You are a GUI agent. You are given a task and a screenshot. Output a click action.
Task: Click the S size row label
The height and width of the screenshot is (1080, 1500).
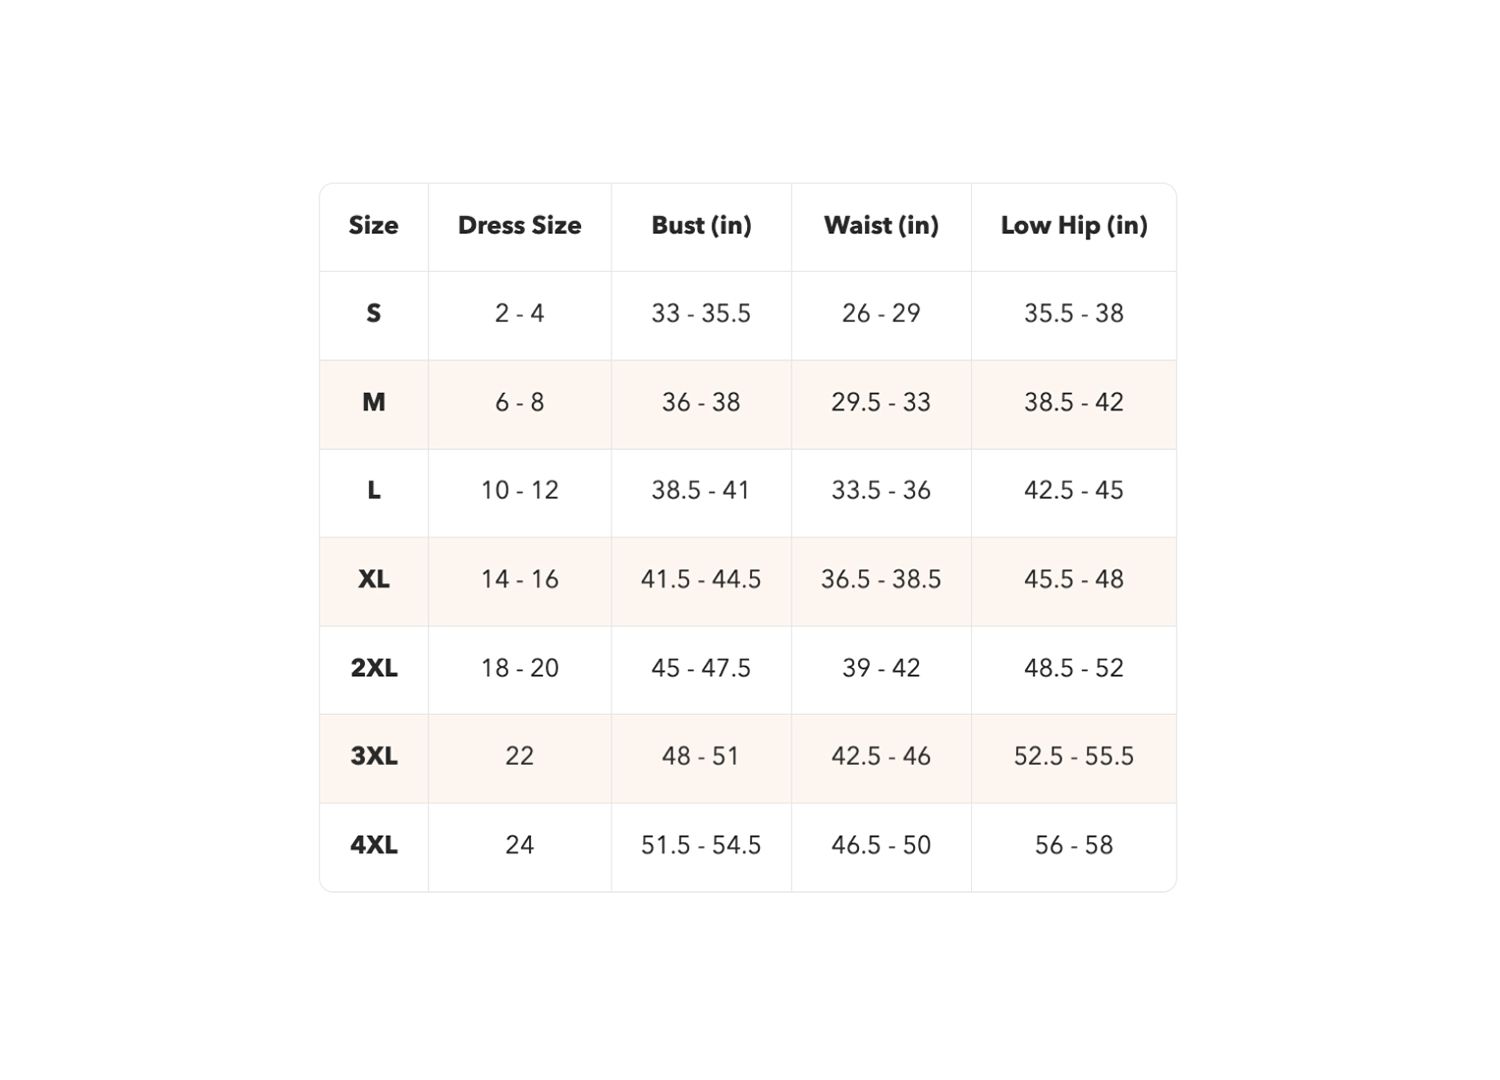click(x=374, y=314)
